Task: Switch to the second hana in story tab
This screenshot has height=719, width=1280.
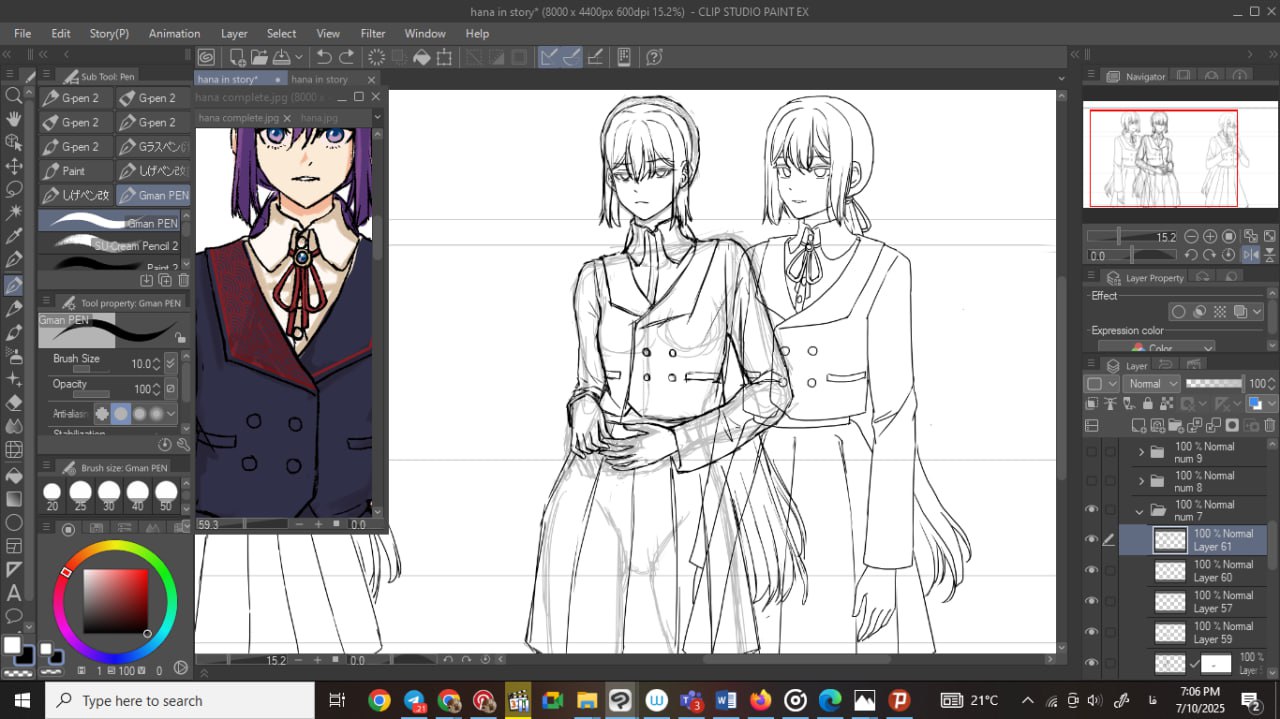Action: point(319,80)
